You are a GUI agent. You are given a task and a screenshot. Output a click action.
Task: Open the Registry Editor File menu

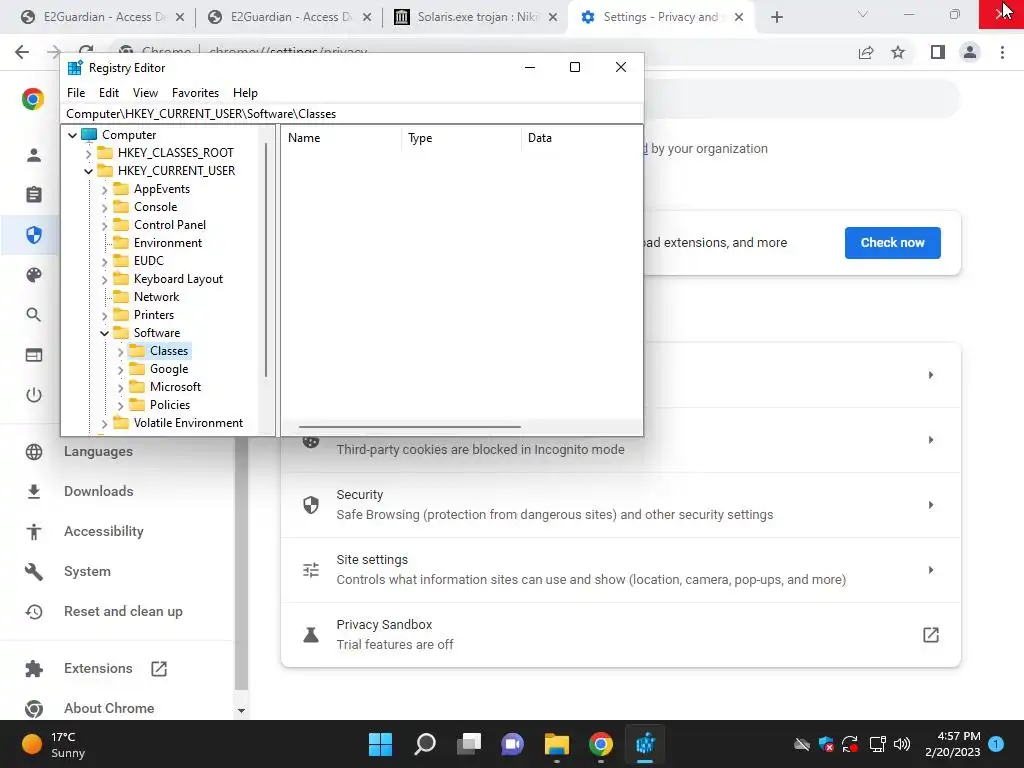pyautogui.click(x=76, y=93)
